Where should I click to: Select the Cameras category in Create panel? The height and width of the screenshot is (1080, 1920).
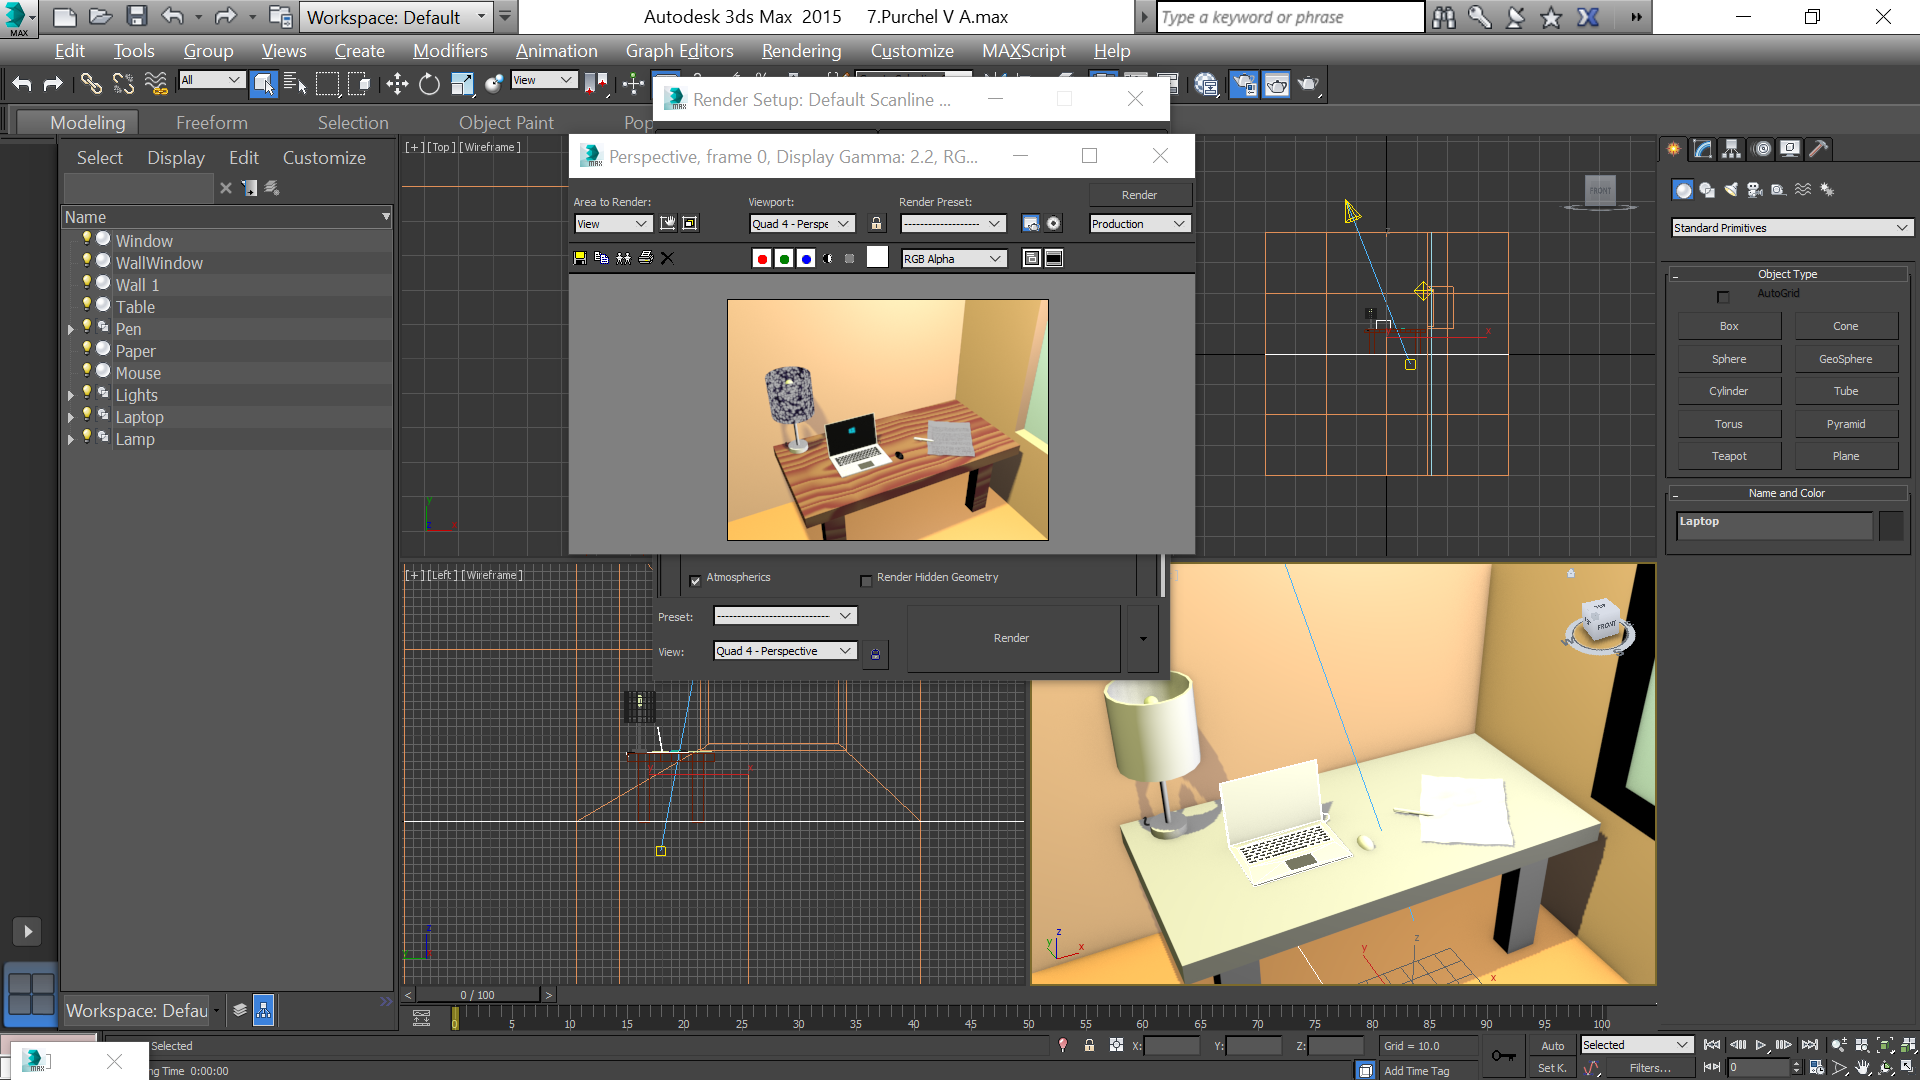1755,190
